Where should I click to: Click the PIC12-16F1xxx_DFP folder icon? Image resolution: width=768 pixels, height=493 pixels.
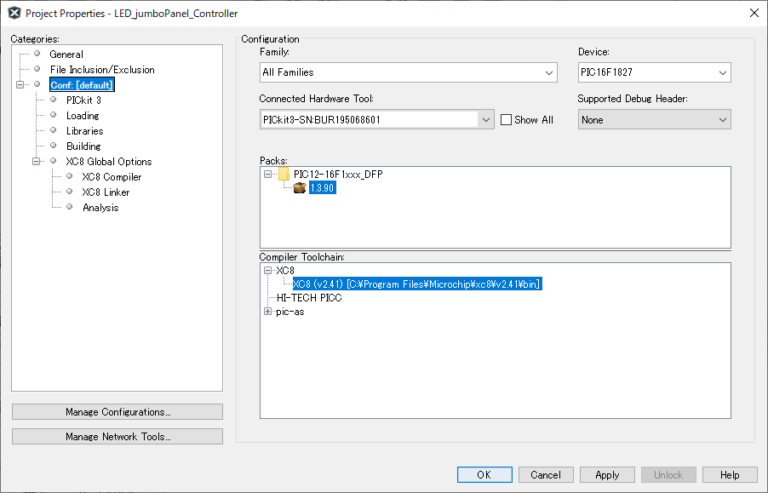(x=284, y=174)
